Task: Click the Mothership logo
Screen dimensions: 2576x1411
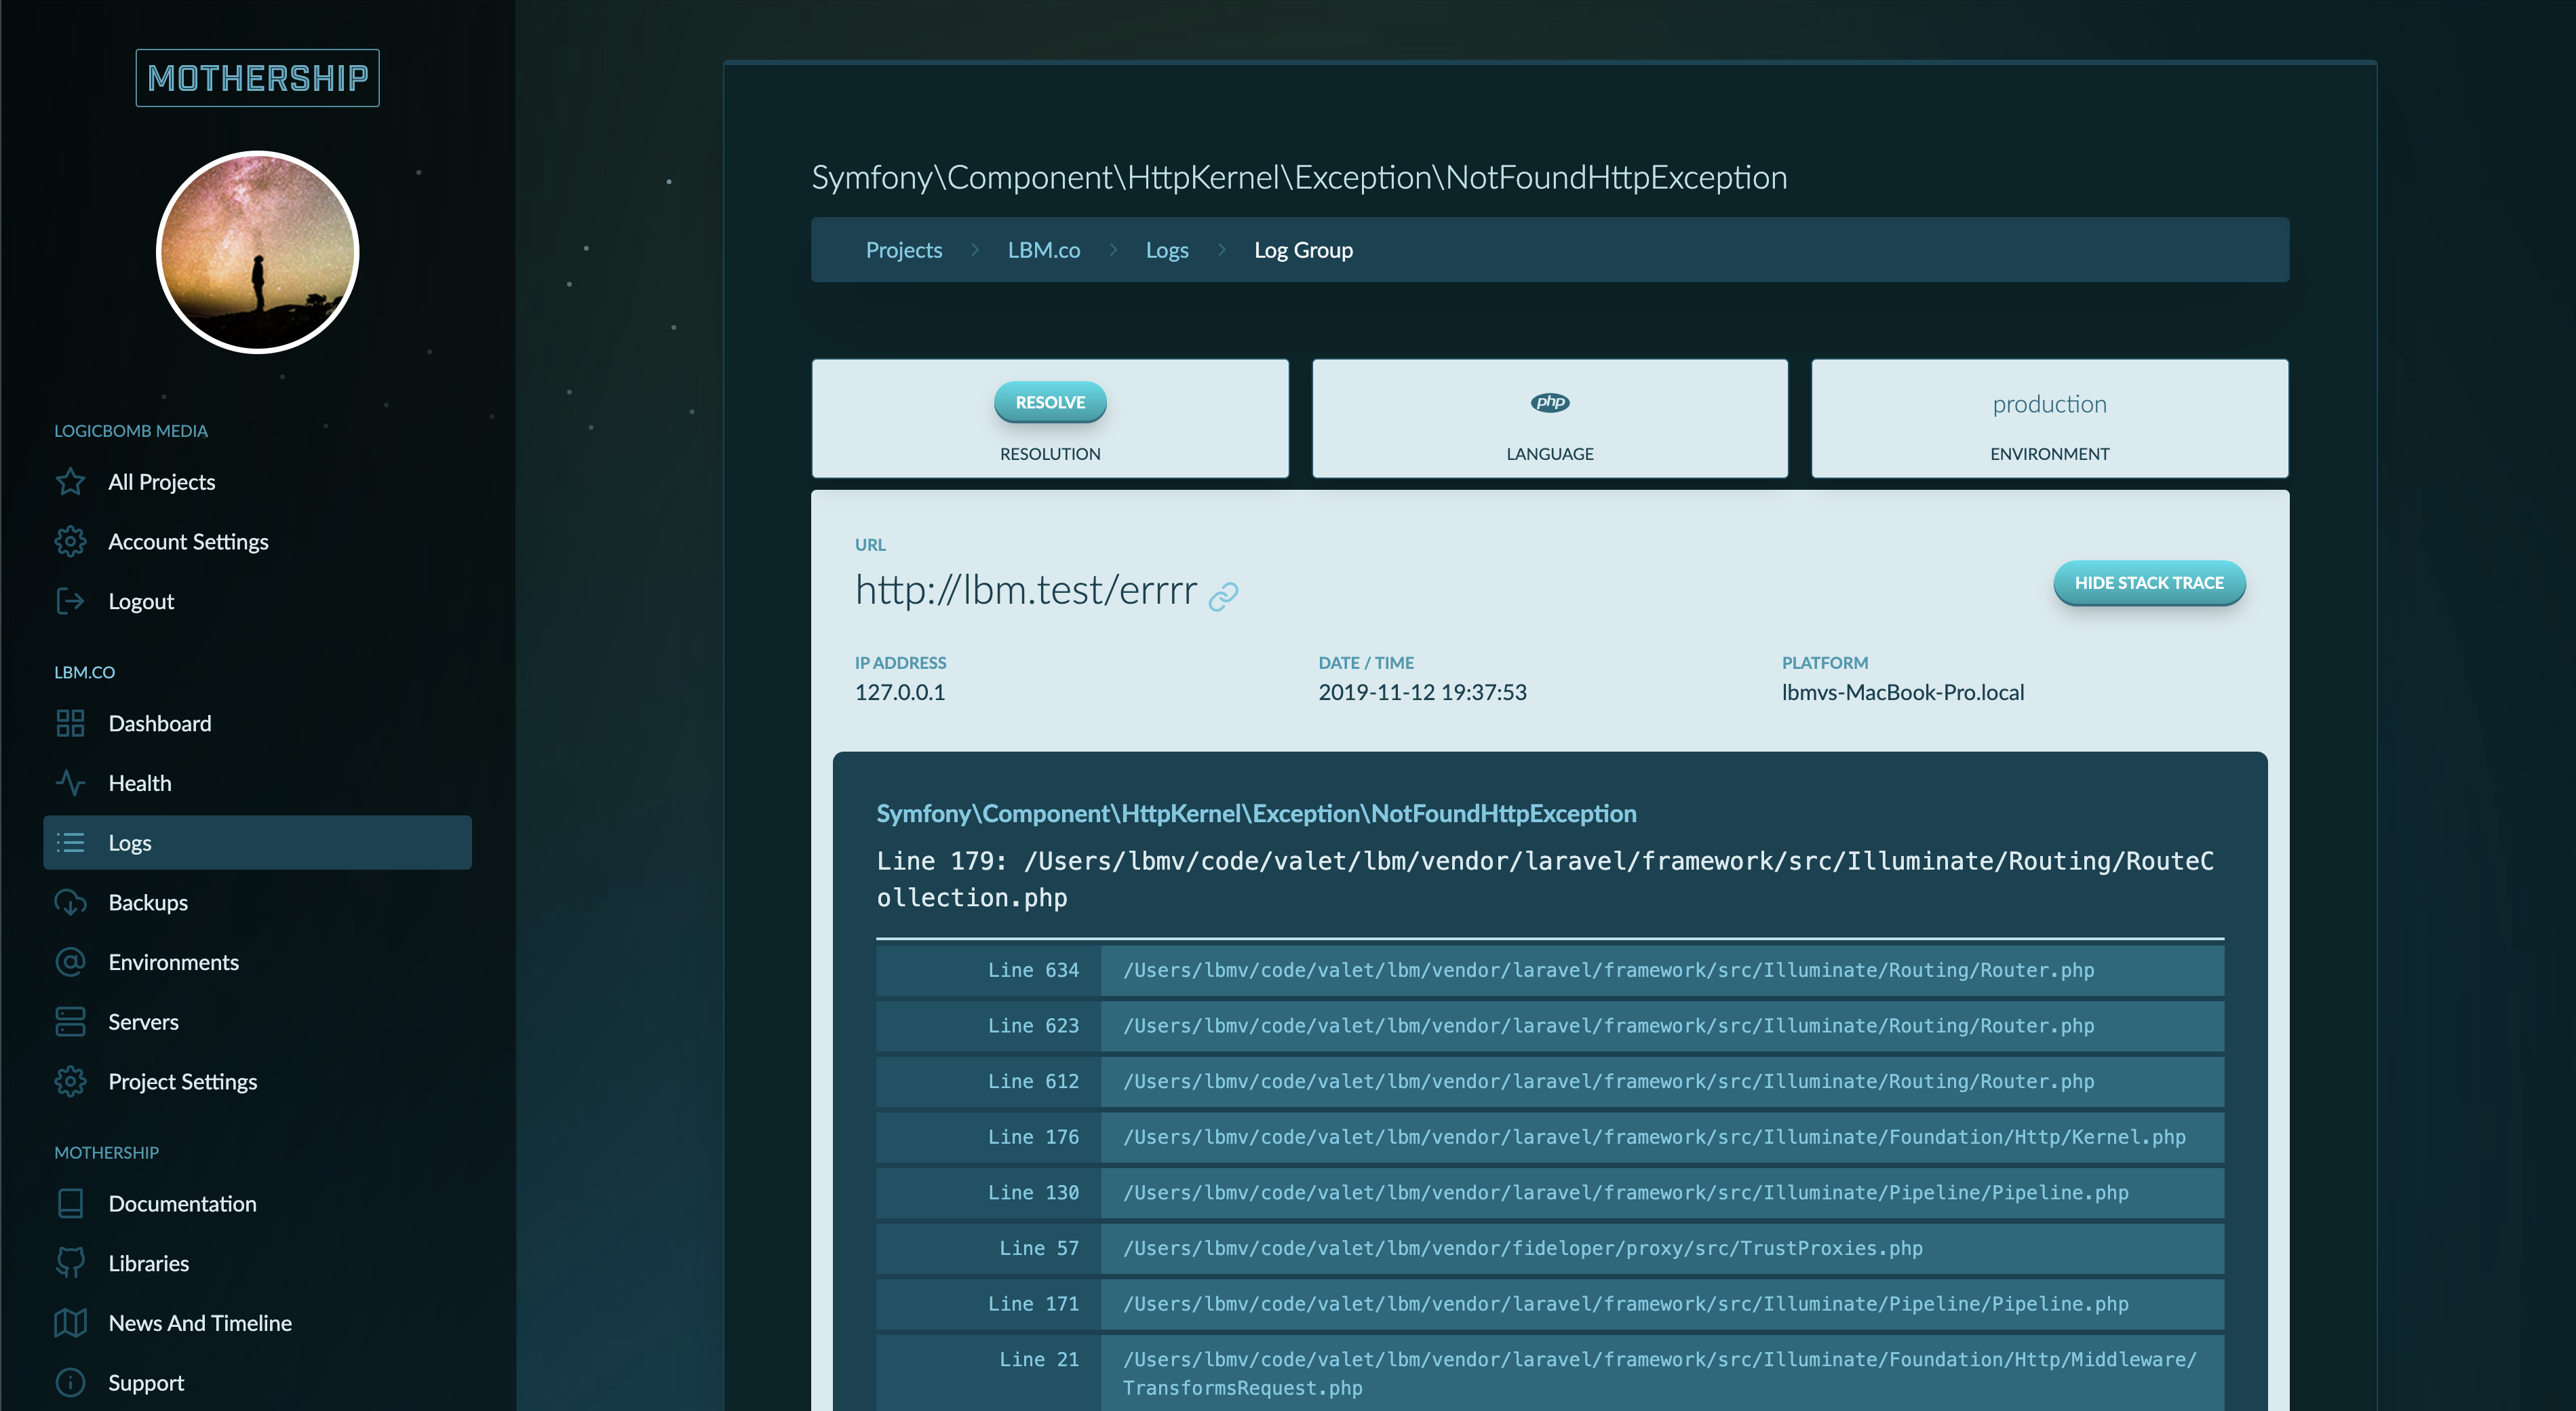Action: [257, 77]
